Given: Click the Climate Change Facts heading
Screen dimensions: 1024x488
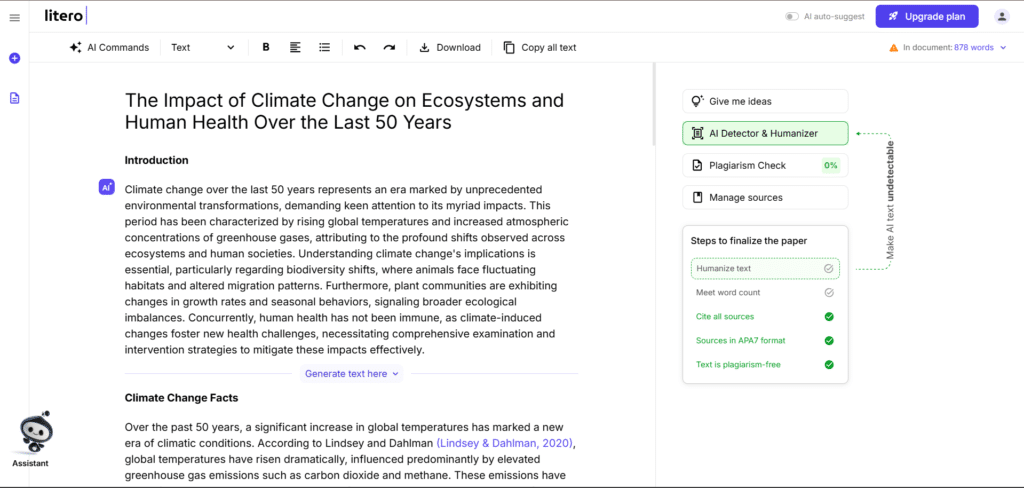Looking at the screenshot, I should coord(181,397).
